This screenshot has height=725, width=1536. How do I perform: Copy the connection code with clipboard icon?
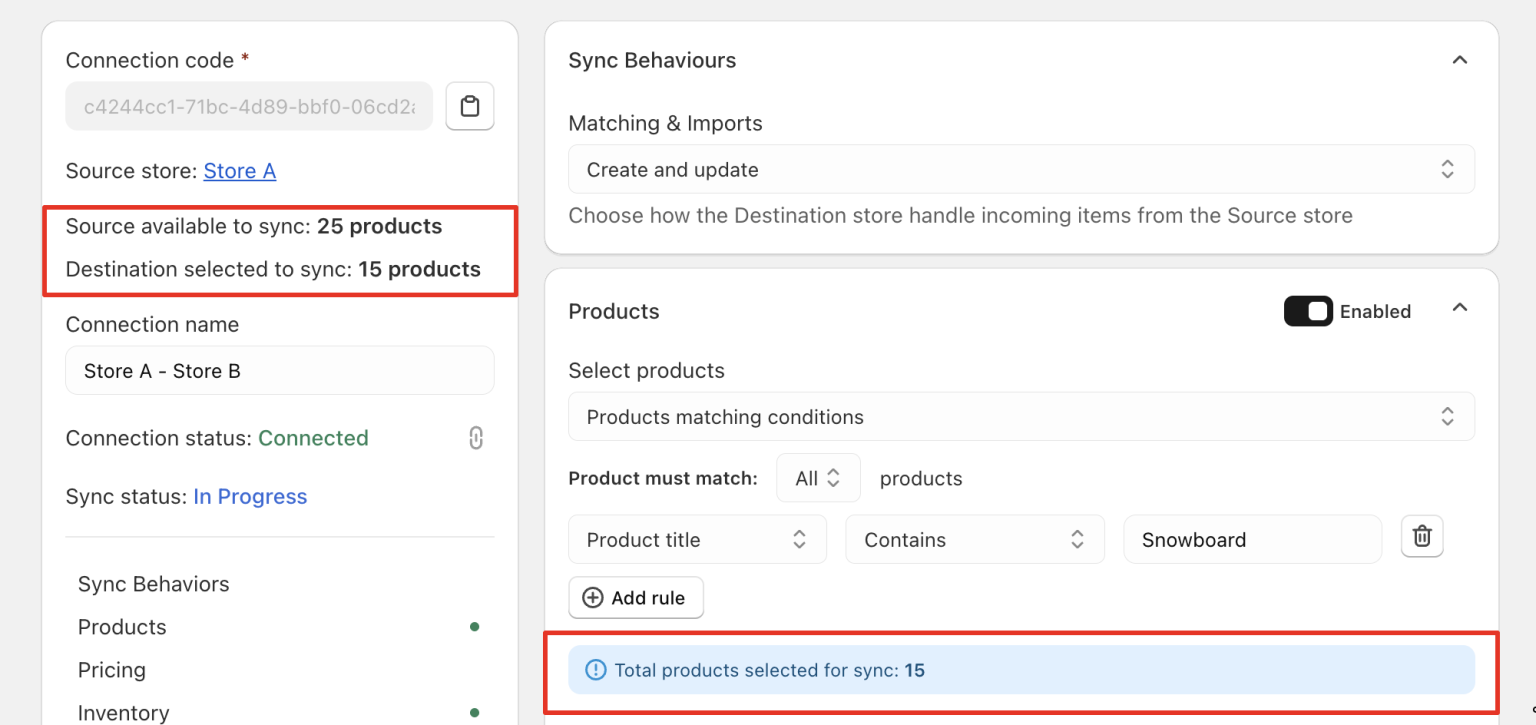click(x=470, y=106)
